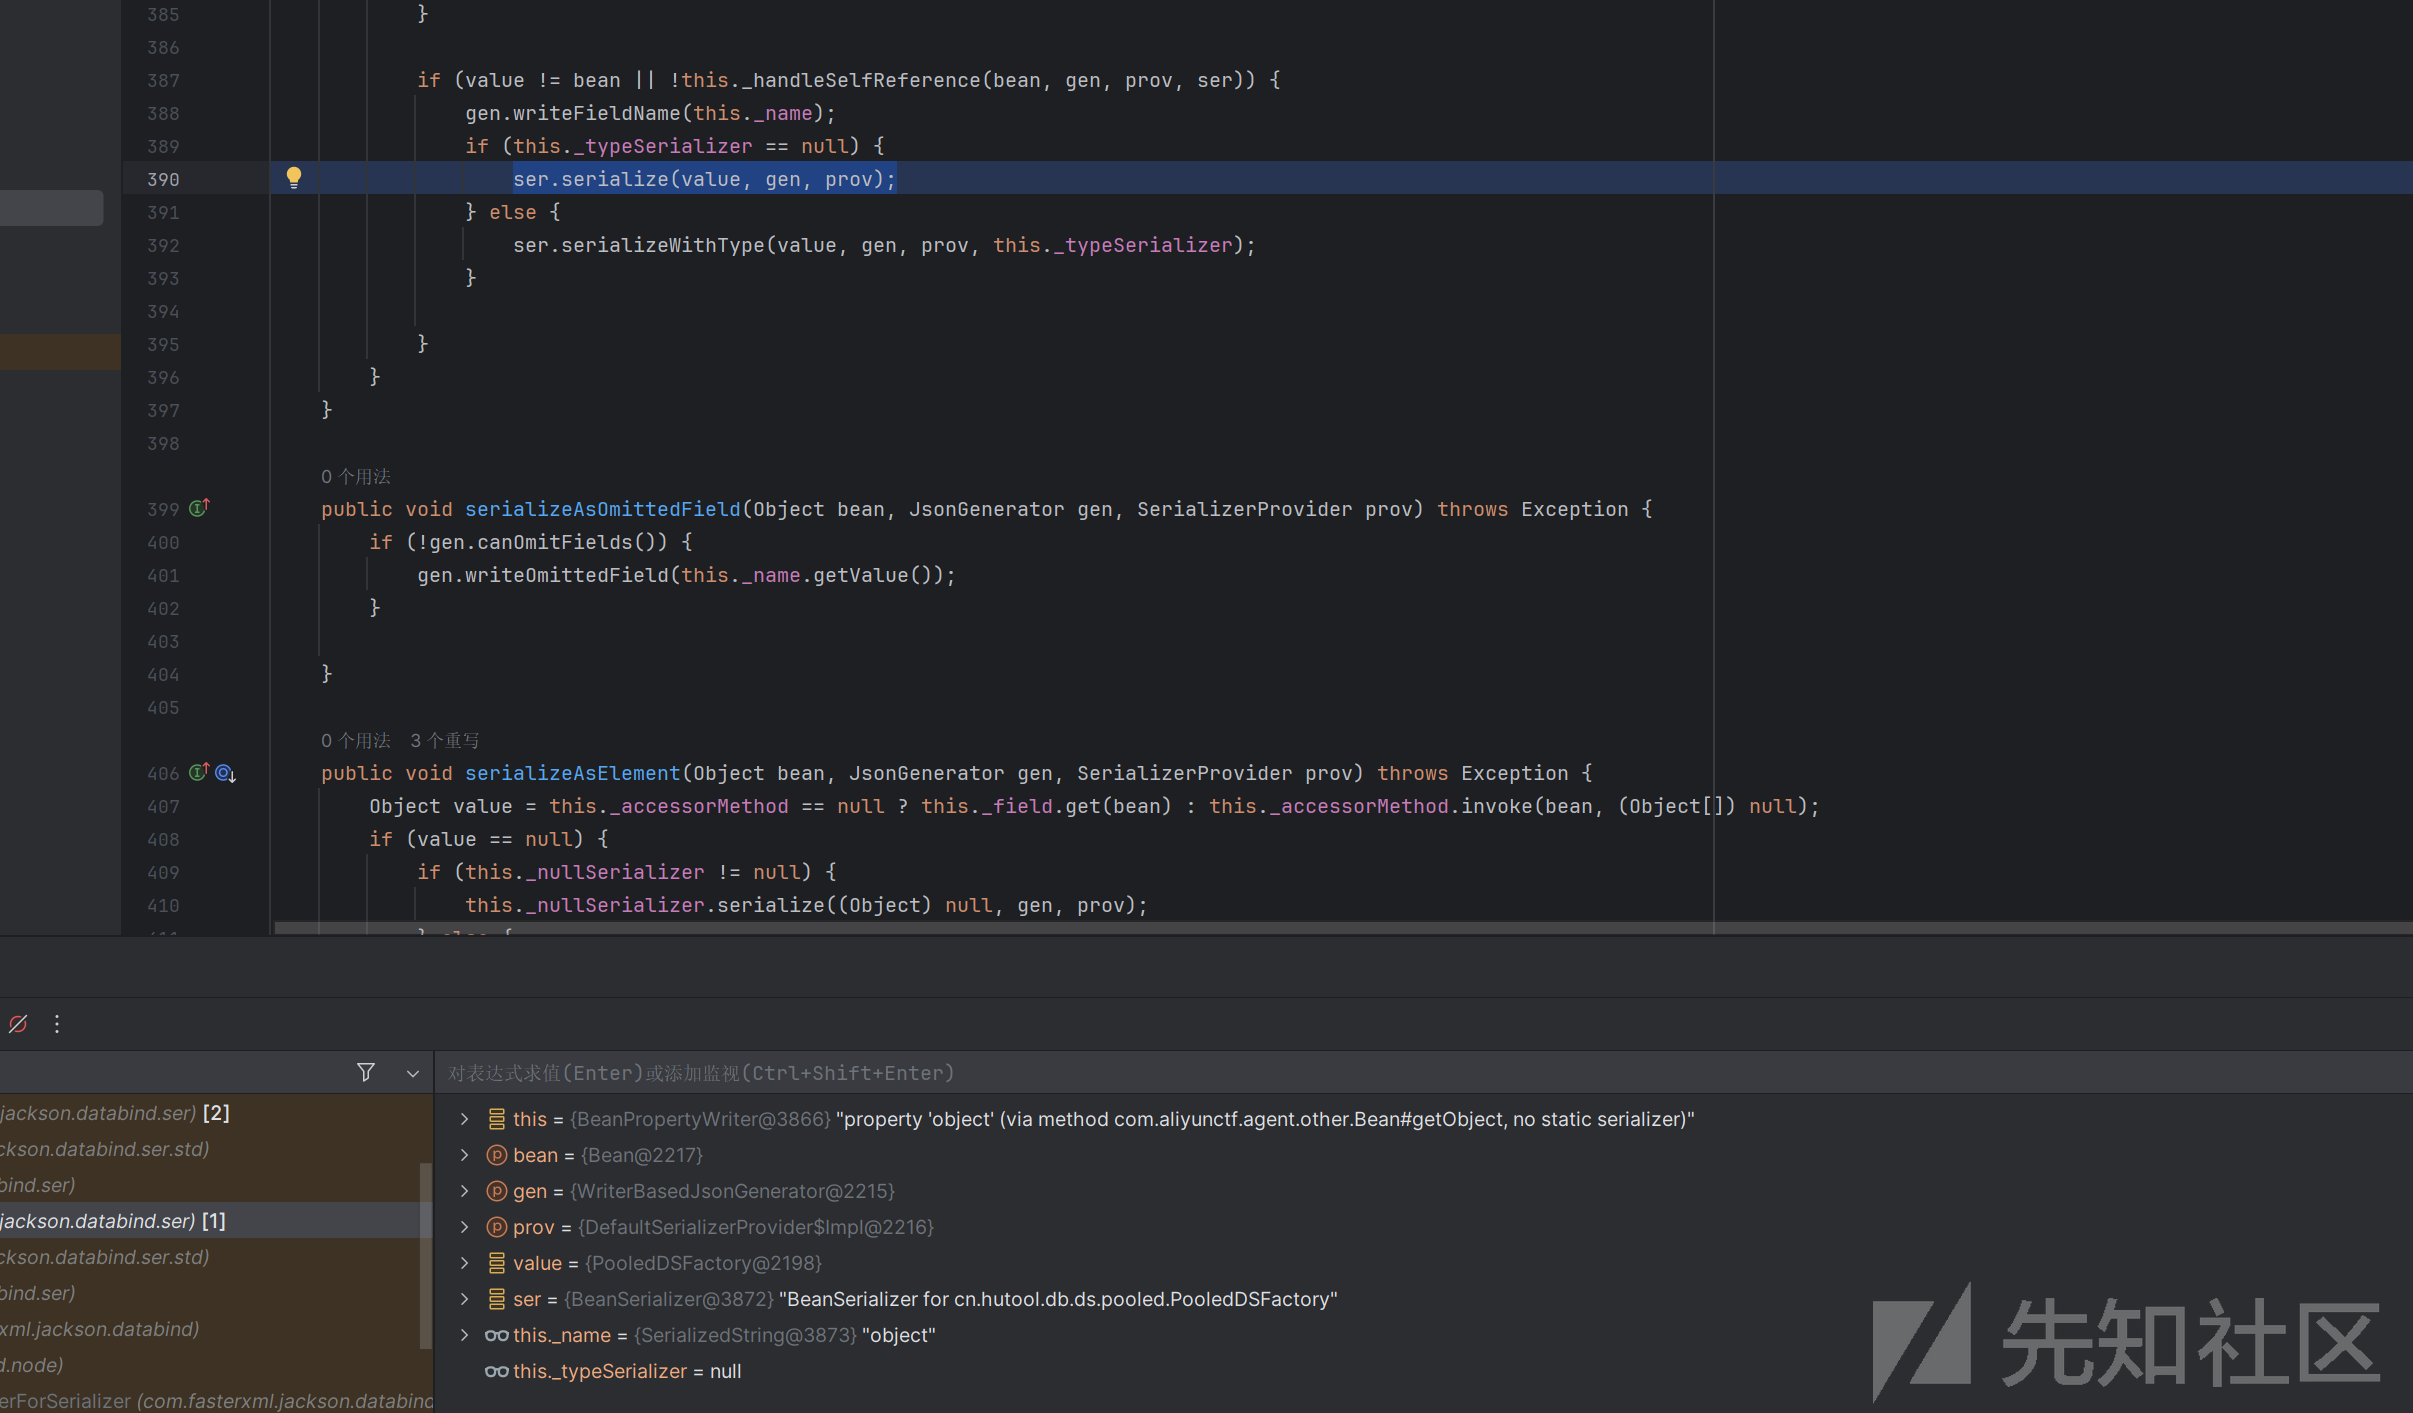Click the '0 个用法' hint above serializeAsOmittedField
The width and height of the screenshot is (2413, 1413).
(x=355, y=476)
